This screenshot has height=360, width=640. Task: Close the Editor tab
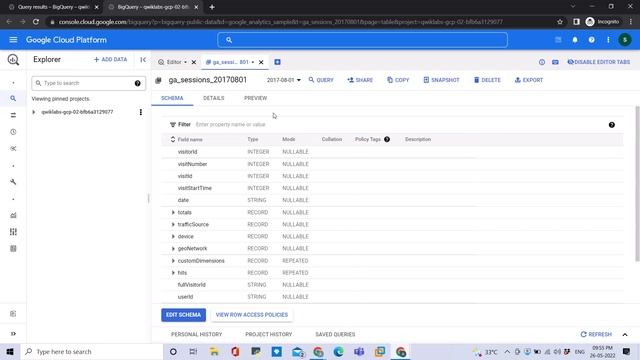coord(194,62)
